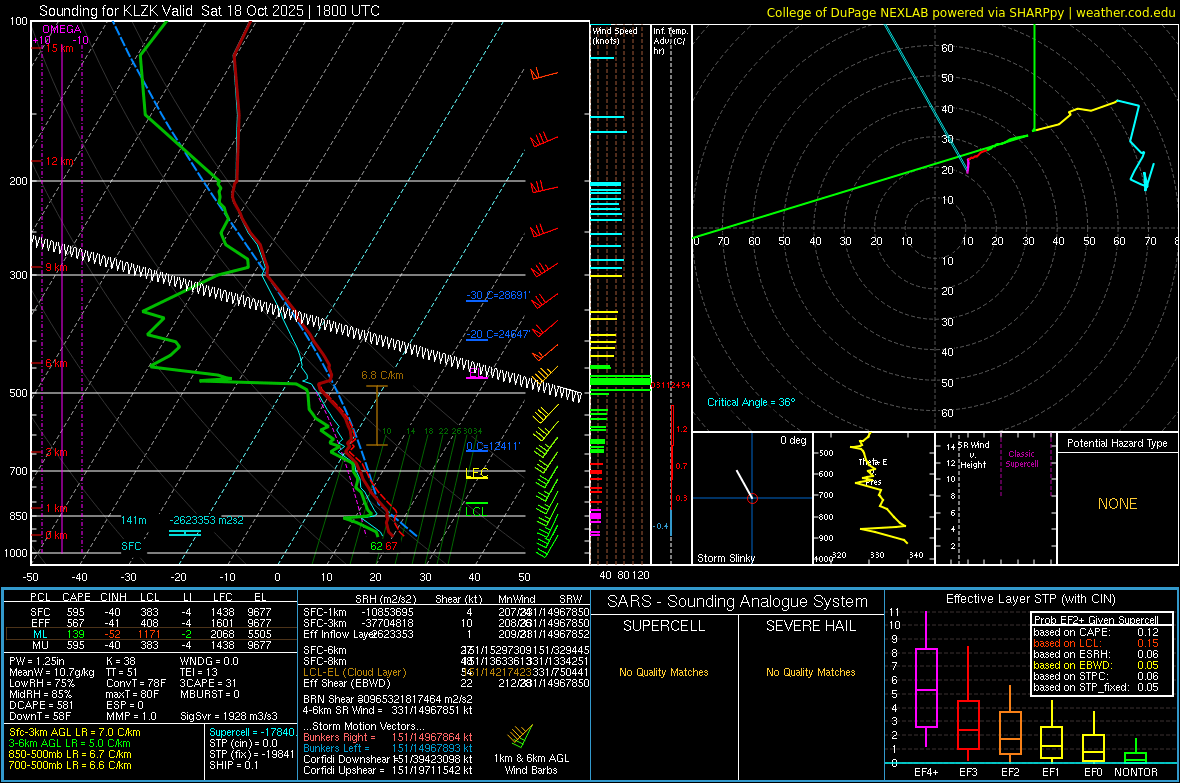Viewport: 1180px width, 783px height.
Task: Click the 'MBURST = 0' value
Action: pos(209,693)
